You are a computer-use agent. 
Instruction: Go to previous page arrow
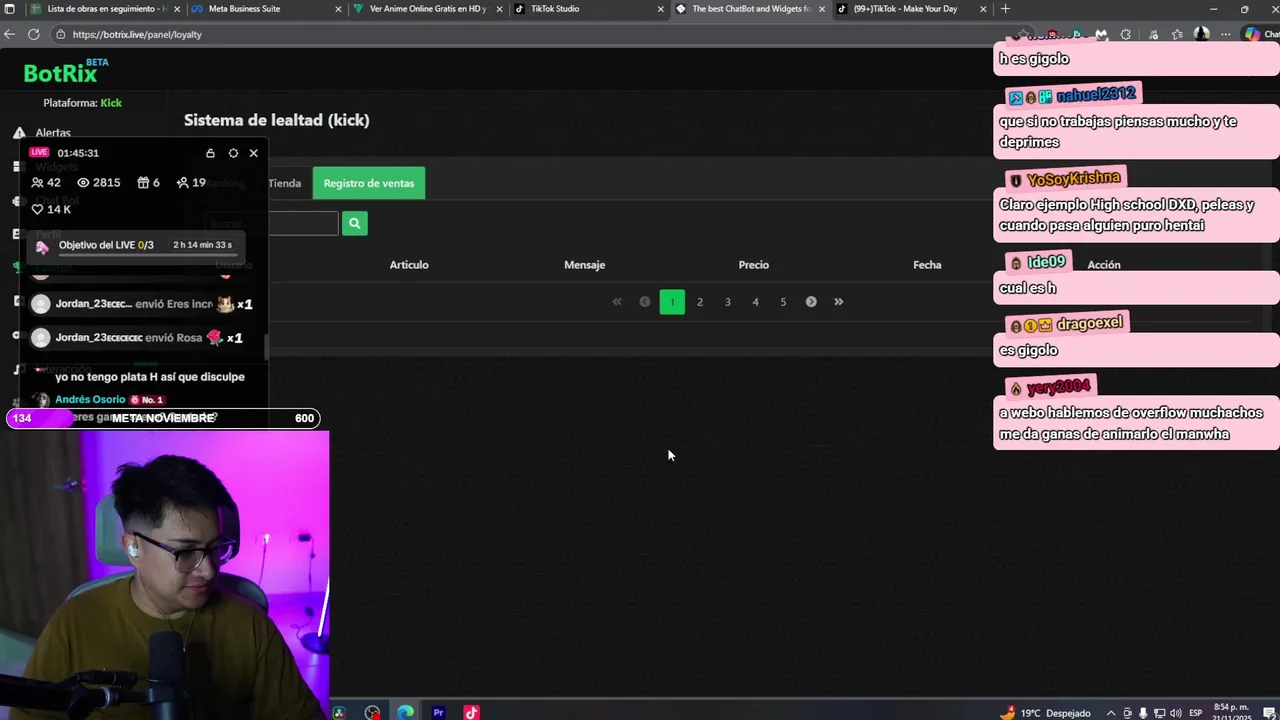pos(645,302)
